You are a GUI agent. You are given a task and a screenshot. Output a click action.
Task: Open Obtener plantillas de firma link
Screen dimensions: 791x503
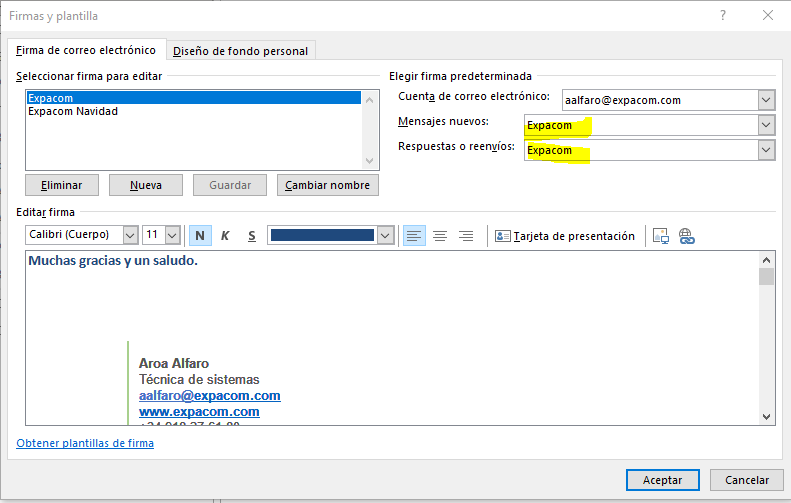click(x=85, y=443)
